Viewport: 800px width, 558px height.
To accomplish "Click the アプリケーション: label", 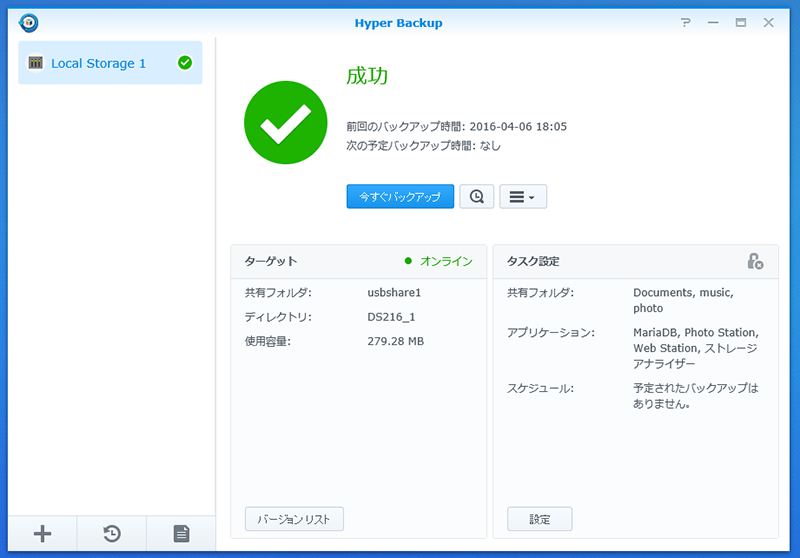I will coord(551,333).
